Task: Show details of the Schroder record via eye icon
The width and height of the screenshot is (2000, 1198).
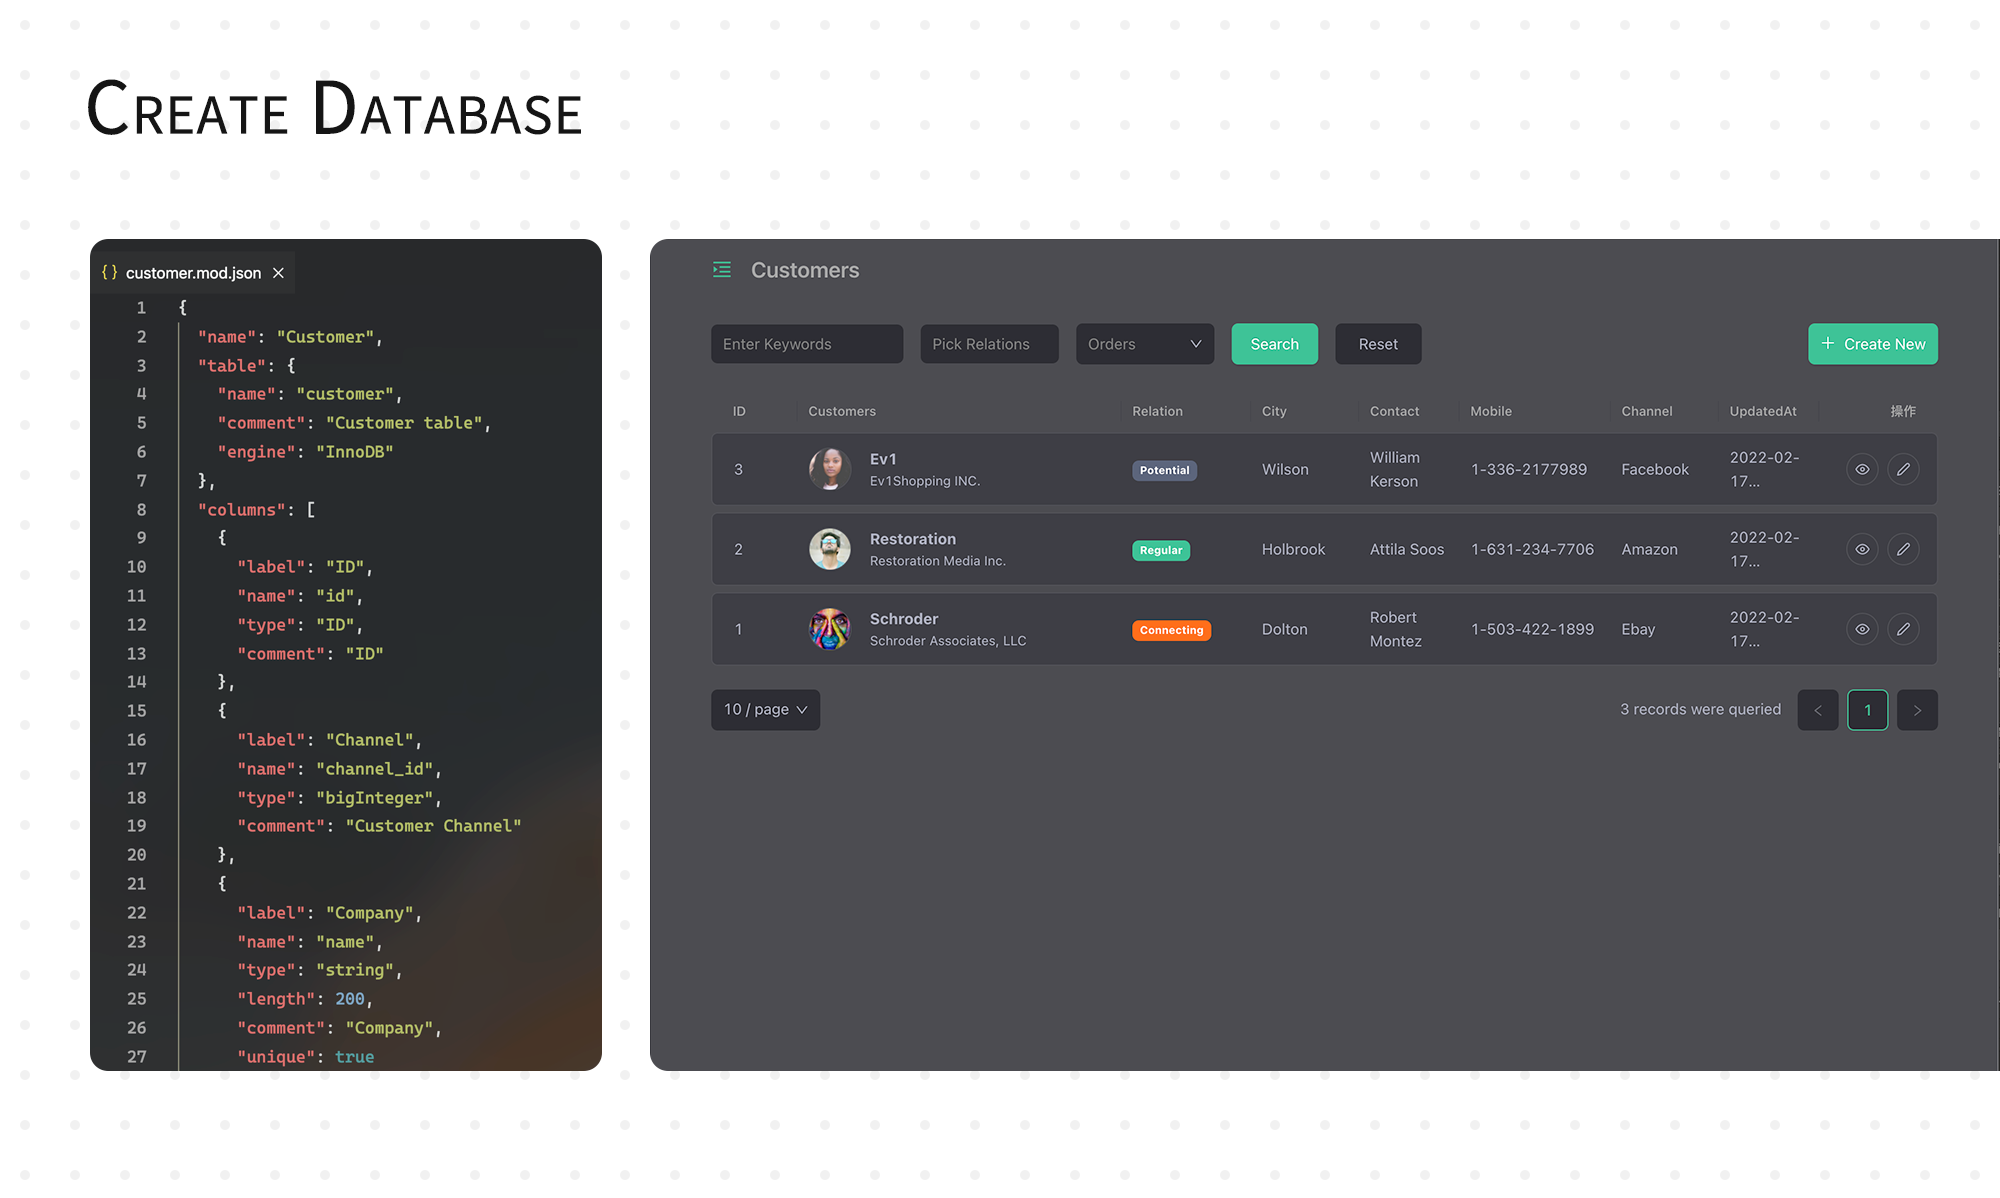Action: point(1862,629)
